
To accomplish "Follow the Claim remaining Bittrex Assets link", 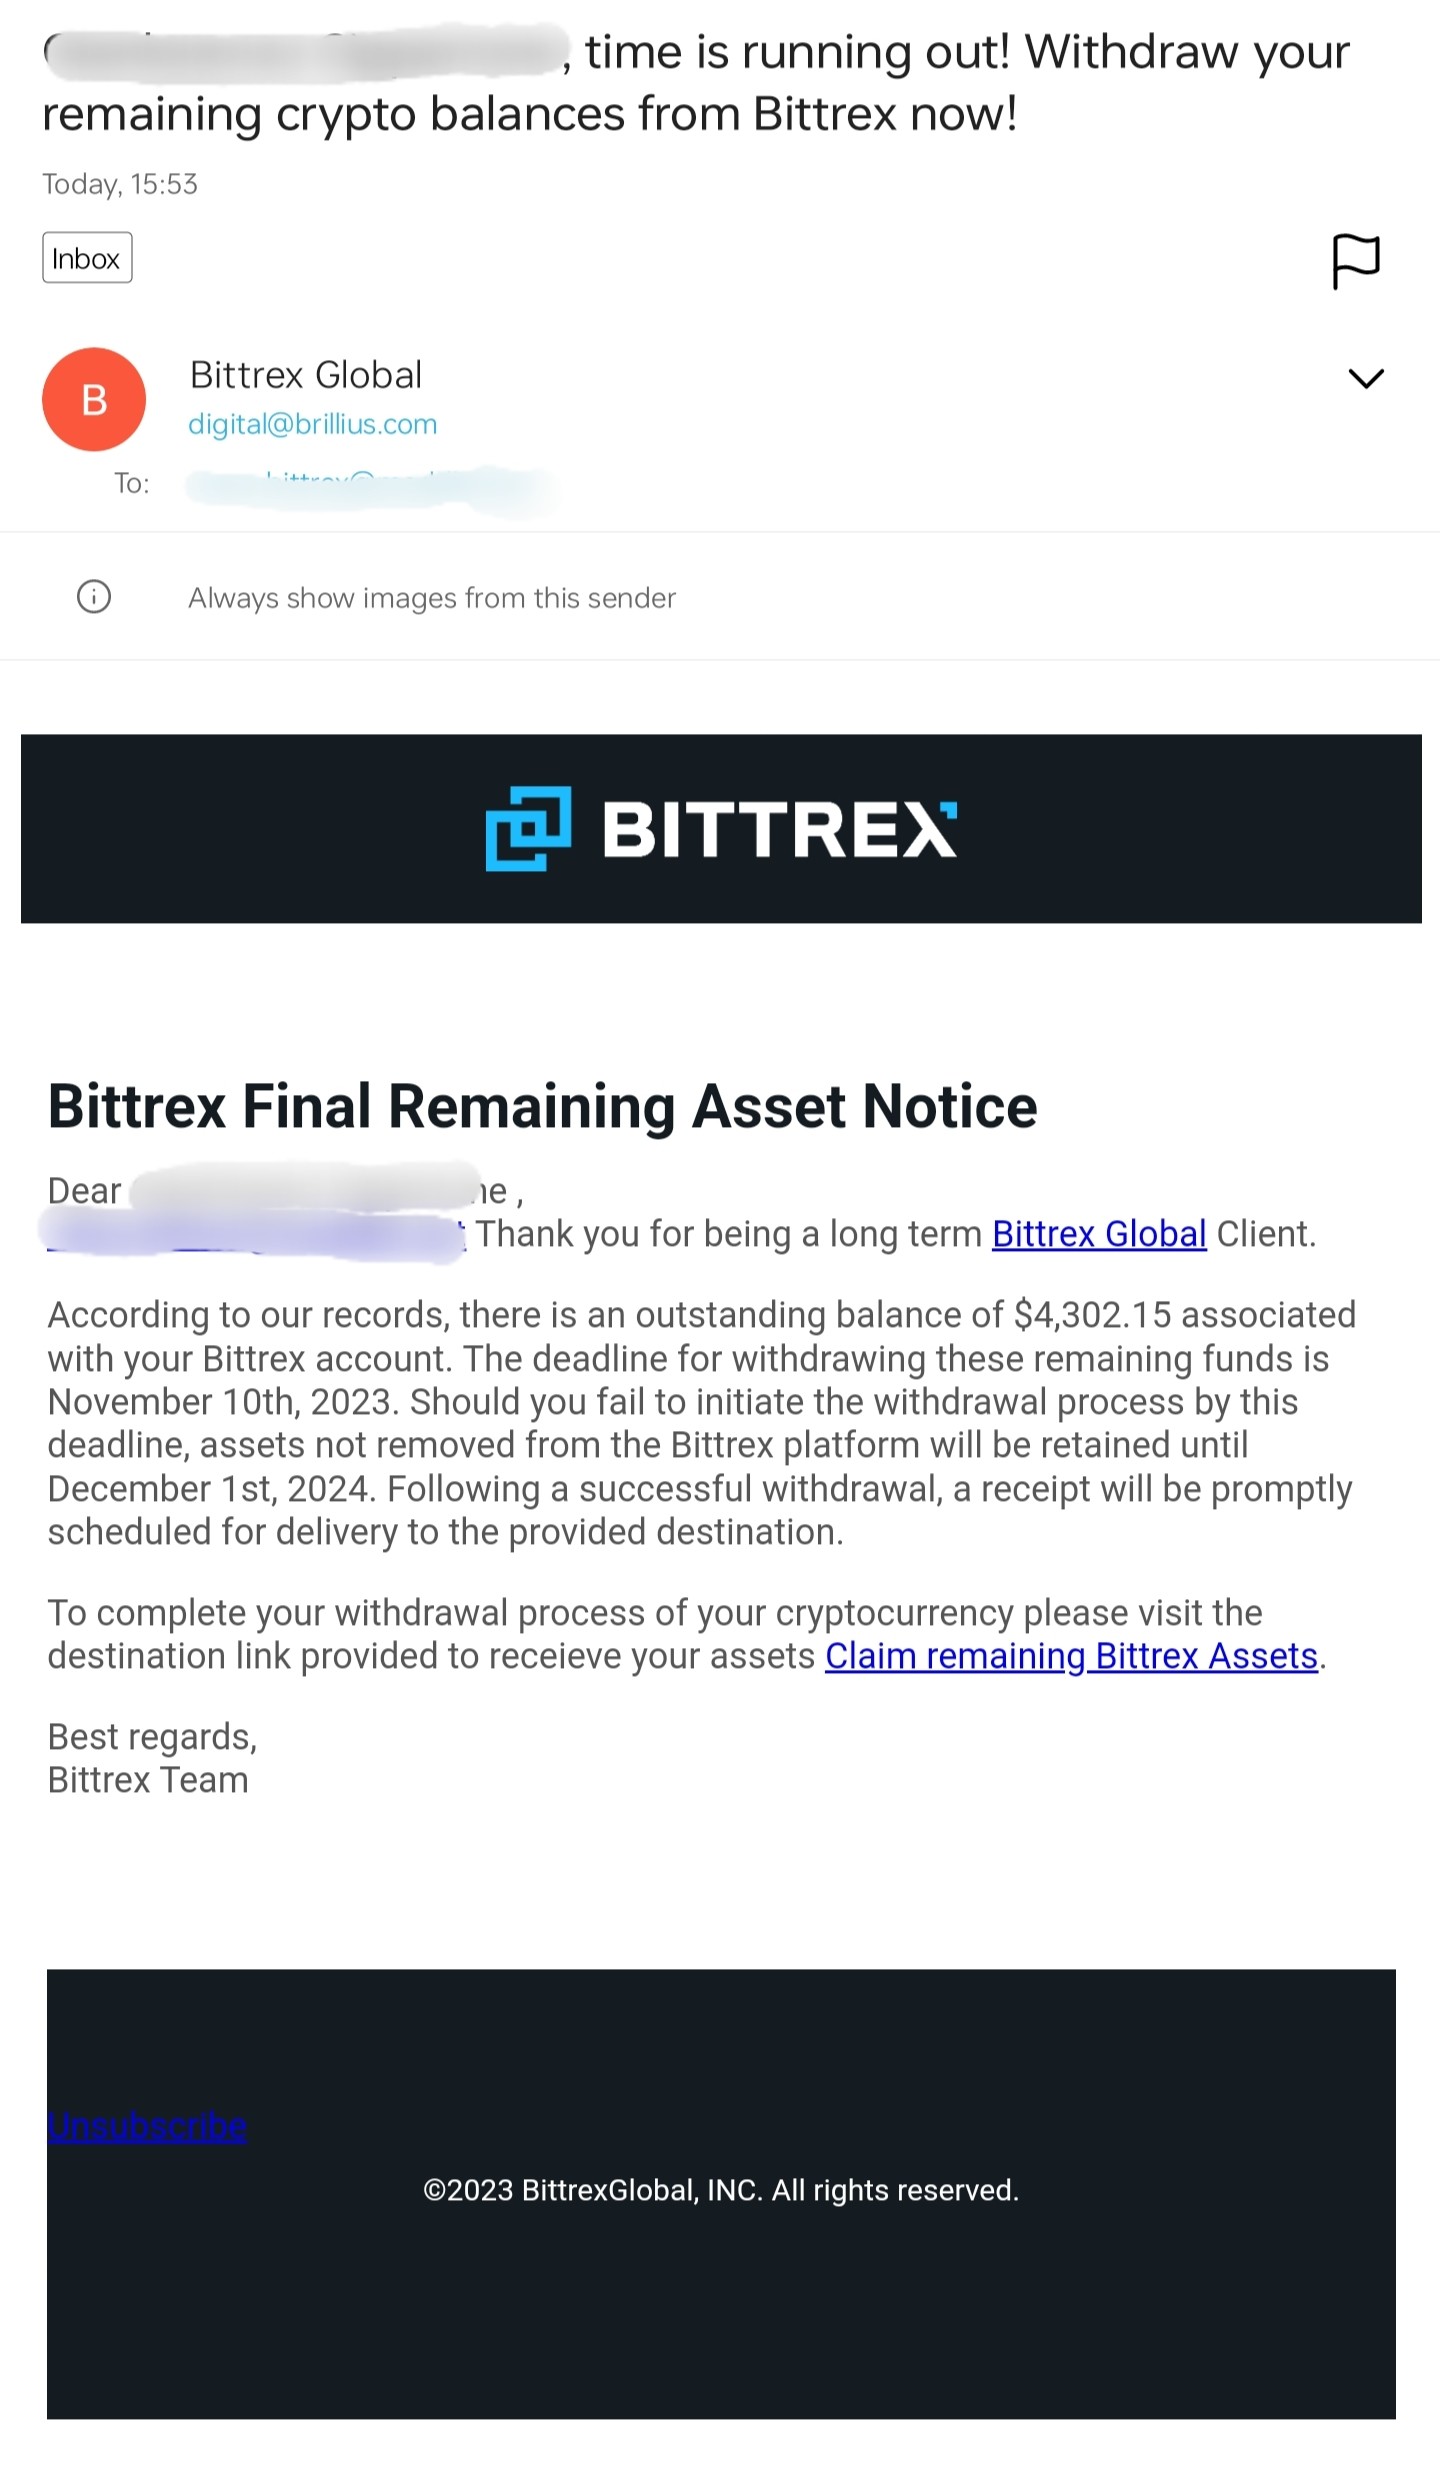I will click(x=1071, y=1656).
